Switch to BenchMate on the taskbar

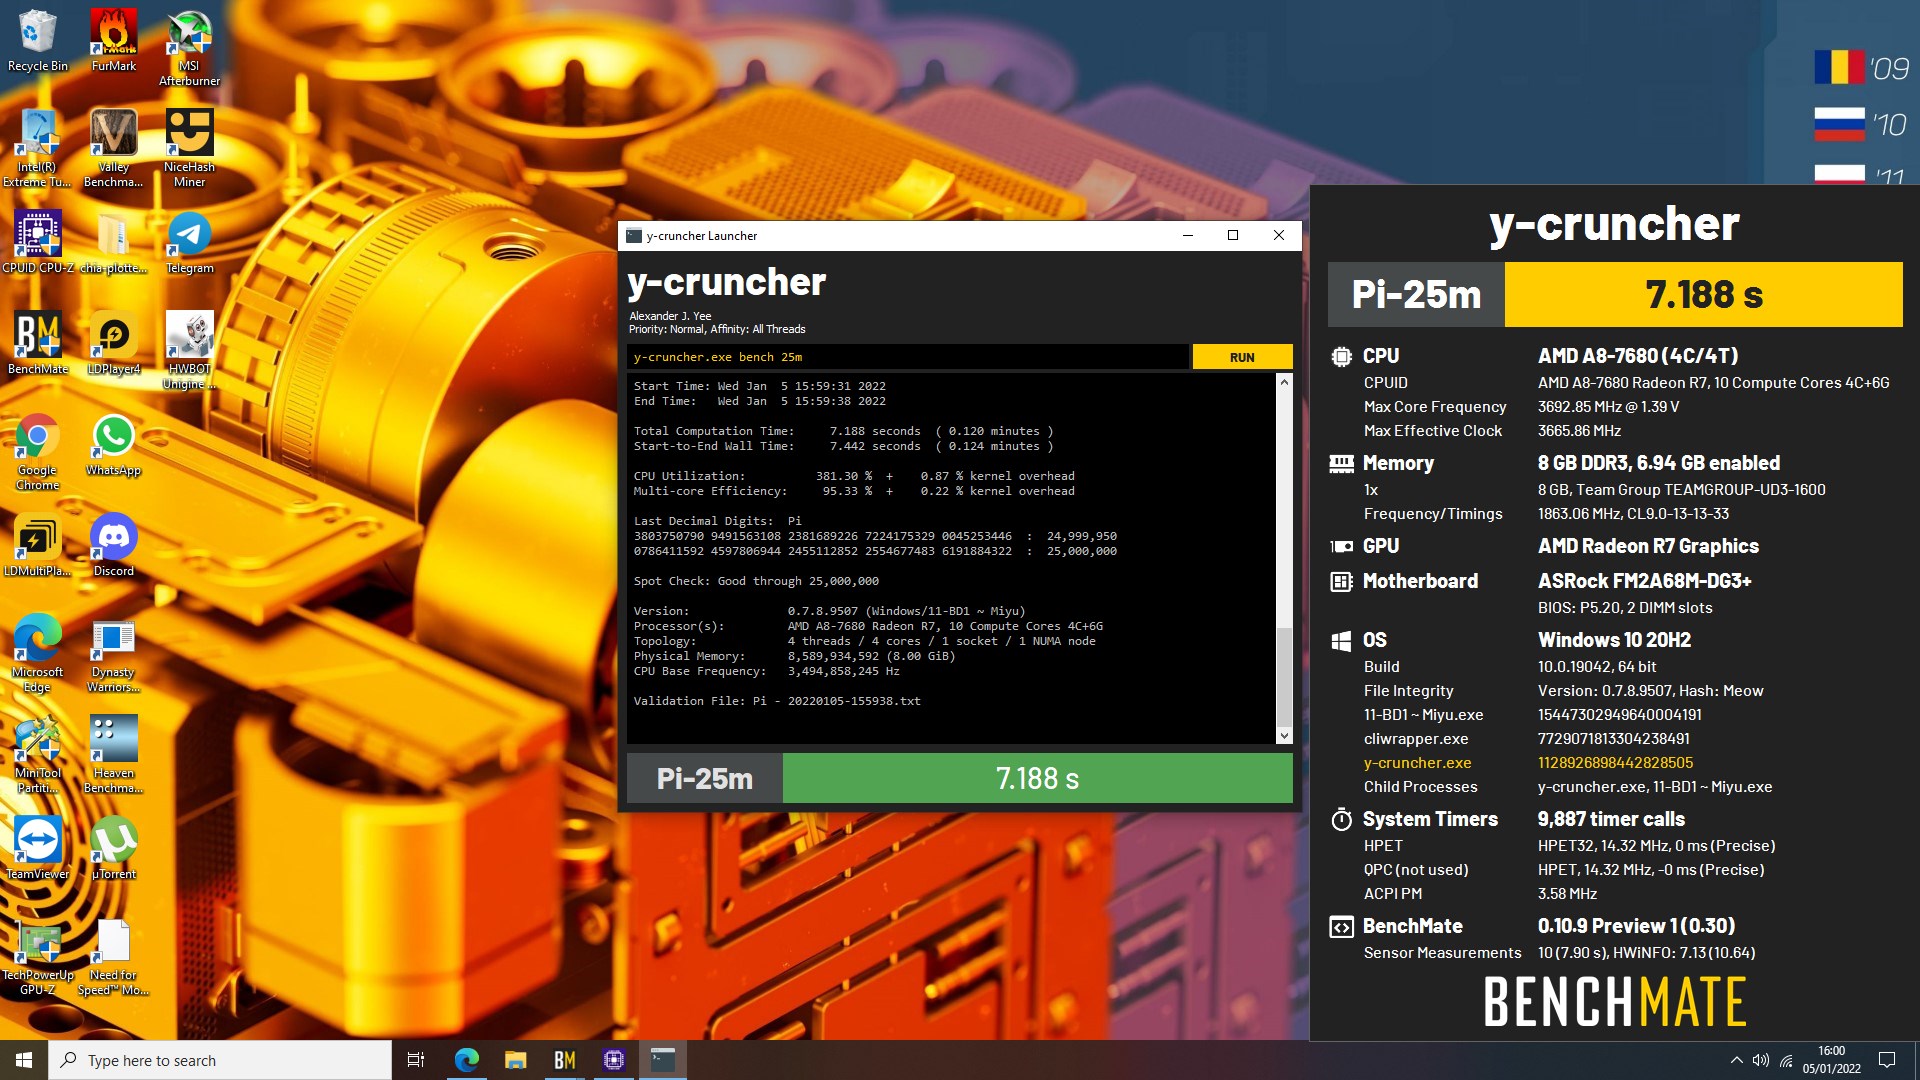click(x=564, y=1060)
